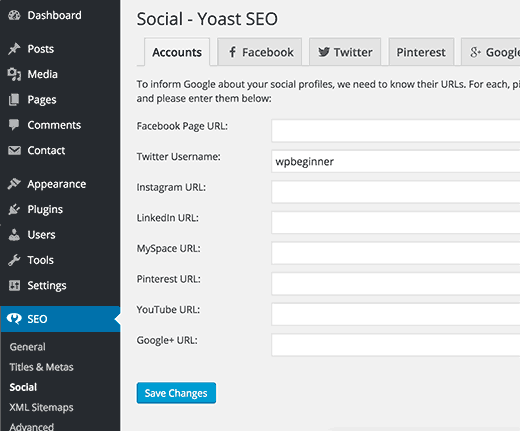Click the Users person icon
This screenshot has height=431, width=520.
tap(14, 234)
